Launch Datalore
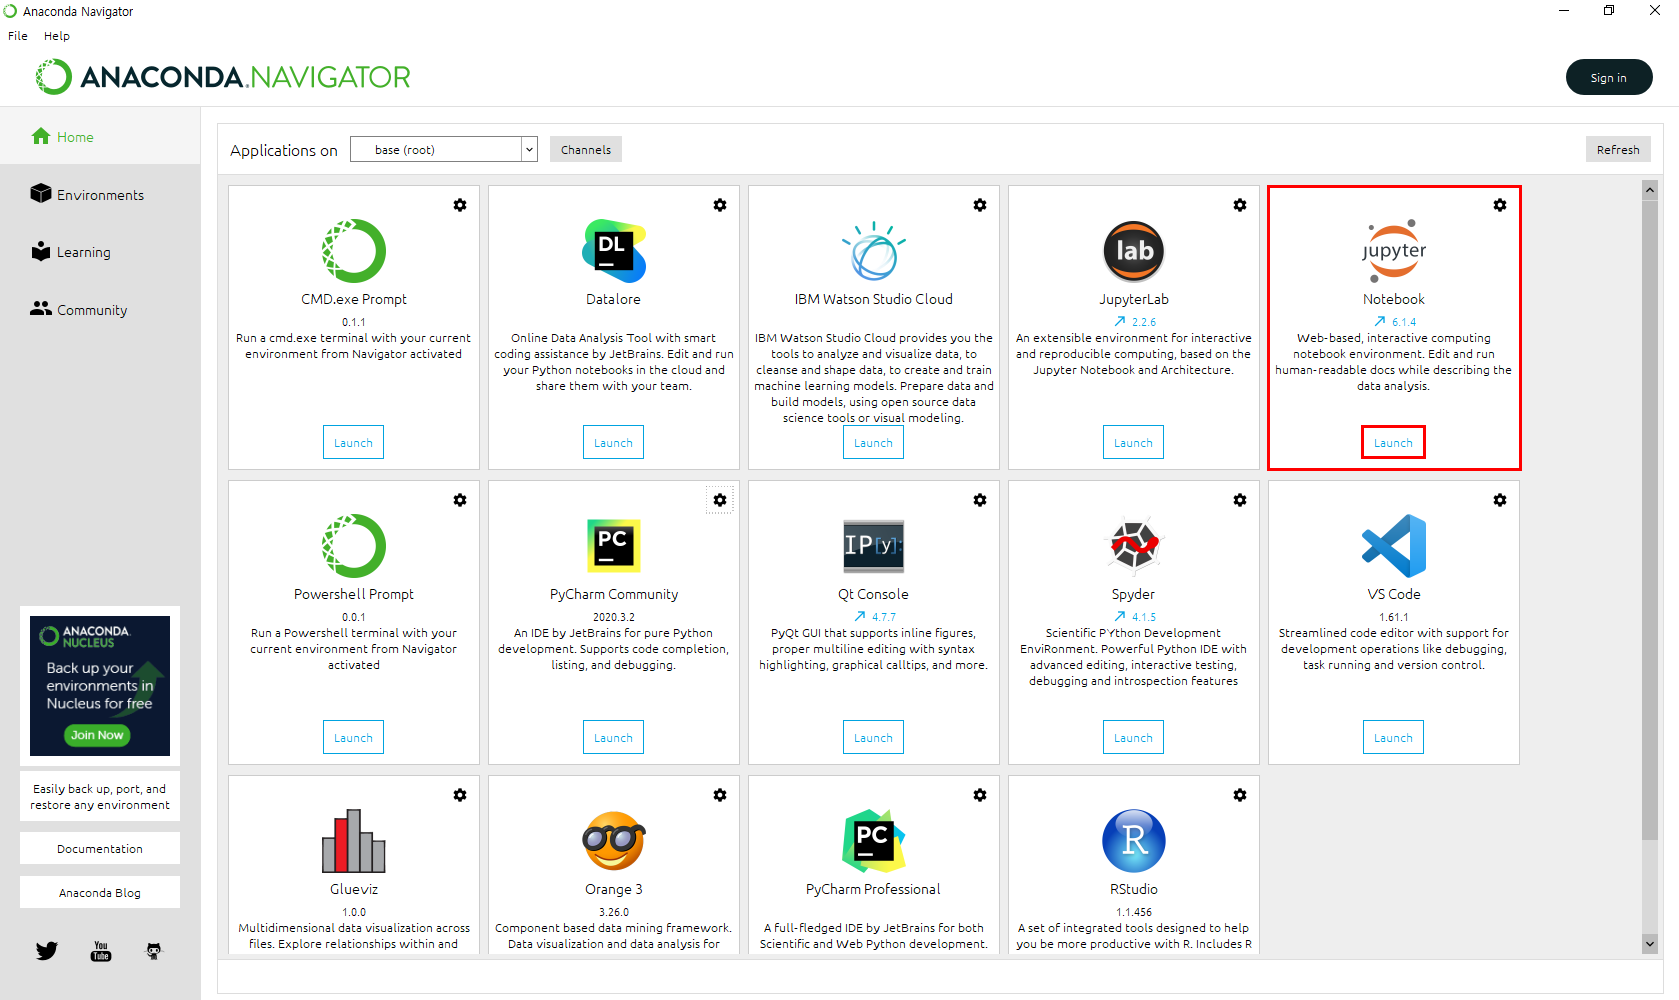1679x1000 pixels. tap(614, 443)
